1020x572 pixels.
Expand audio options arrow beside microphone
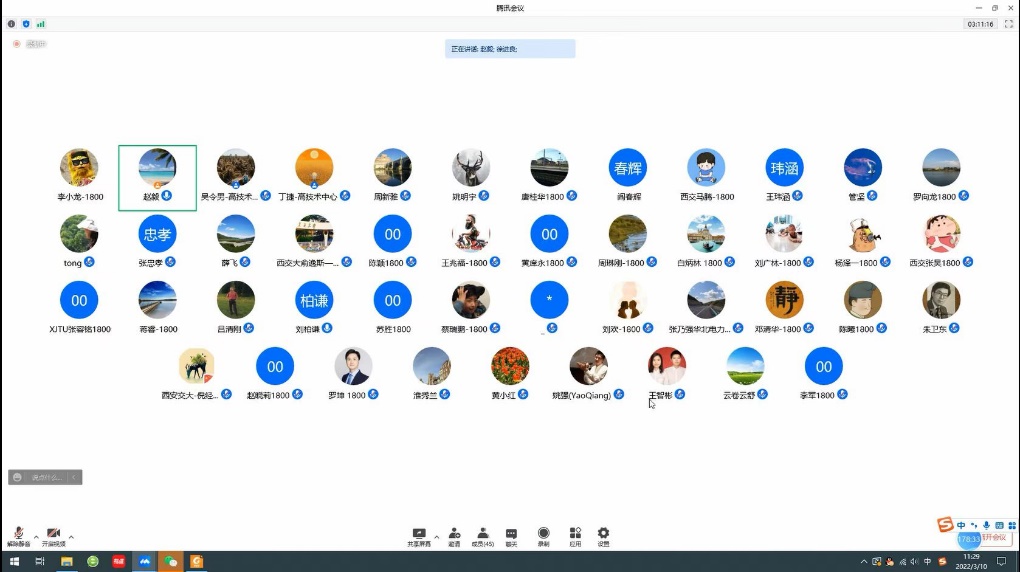point(36,537)
